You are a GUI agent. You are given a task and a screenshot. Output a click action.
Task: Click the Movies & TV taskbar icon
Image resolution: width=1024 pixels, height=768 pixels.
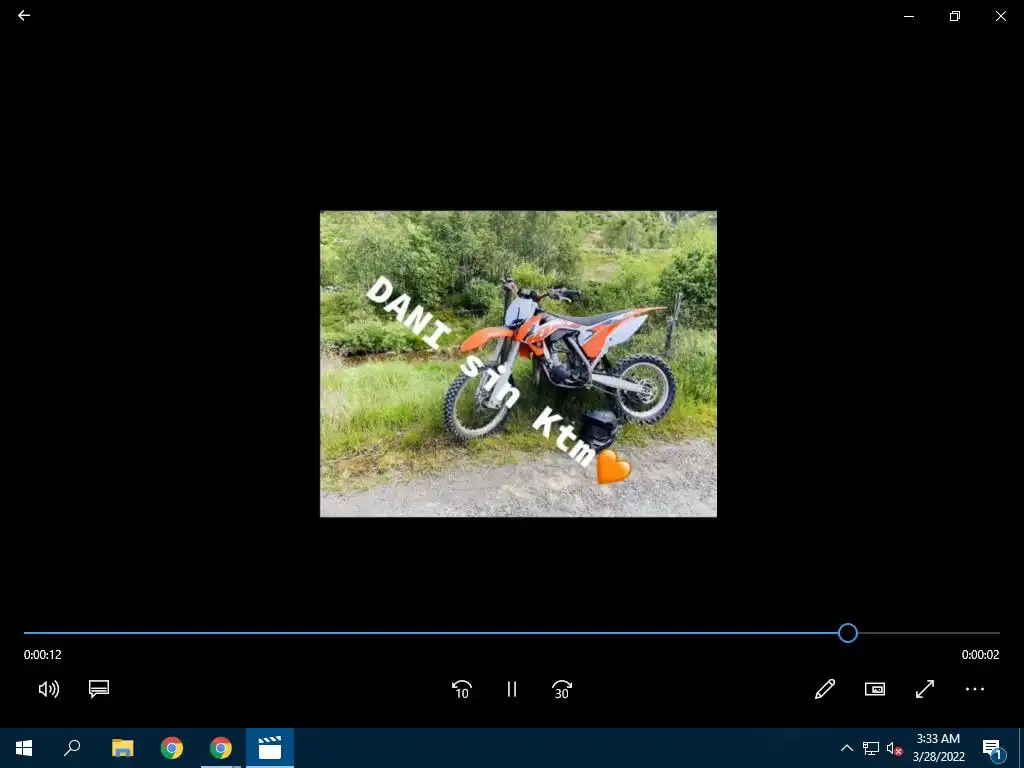270,748
